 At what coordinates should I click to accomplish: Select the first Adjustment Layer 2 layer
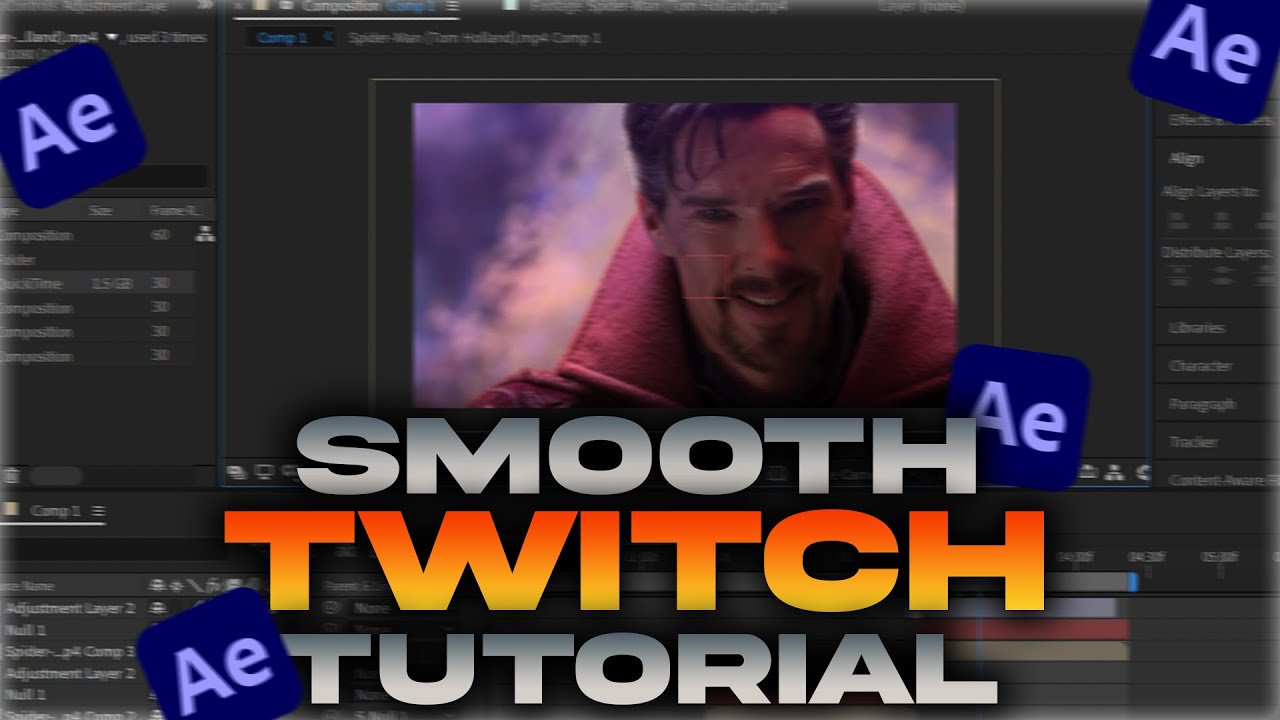pos(69,608)
